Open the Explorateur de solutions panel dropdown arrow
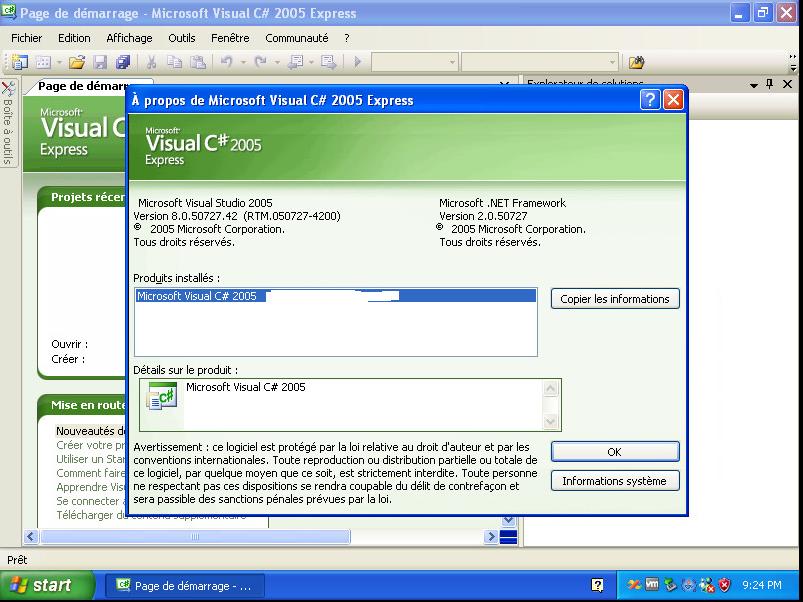Viewport: 803px width, 602px height. click(x=753, y=85)
